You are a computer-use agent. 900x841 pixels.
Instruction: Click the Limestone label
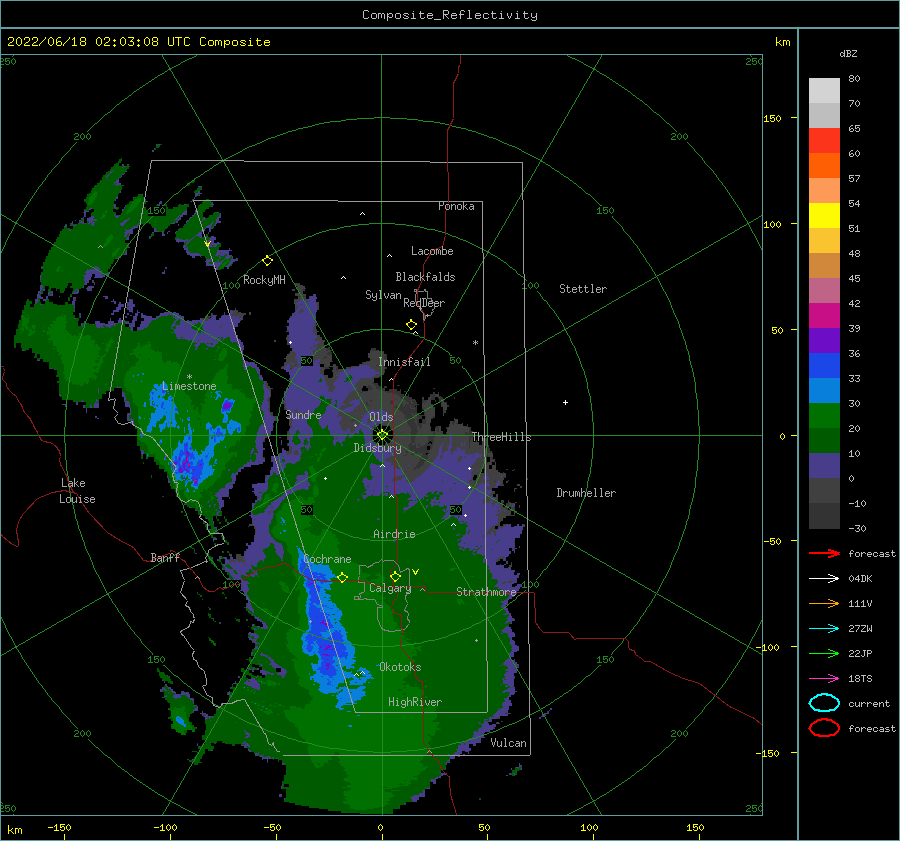[x=189, y=386]
